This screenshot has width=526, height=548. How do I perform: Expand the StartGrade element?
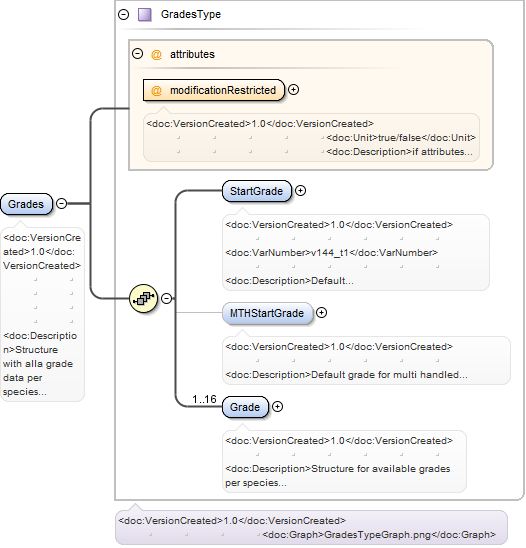pos(300,190)
